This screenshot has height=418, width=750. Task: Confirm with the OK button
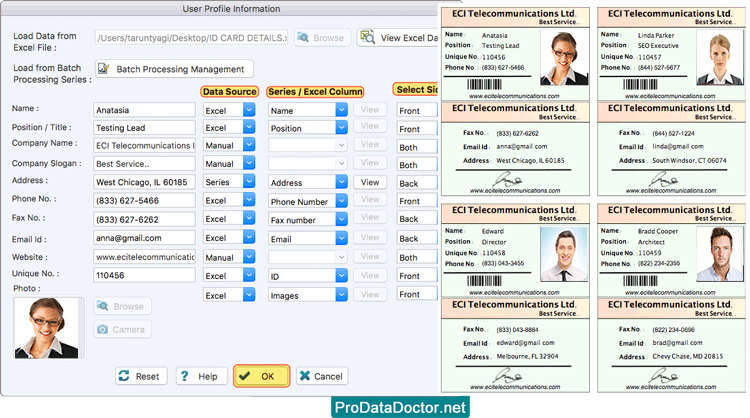[262, 376]
